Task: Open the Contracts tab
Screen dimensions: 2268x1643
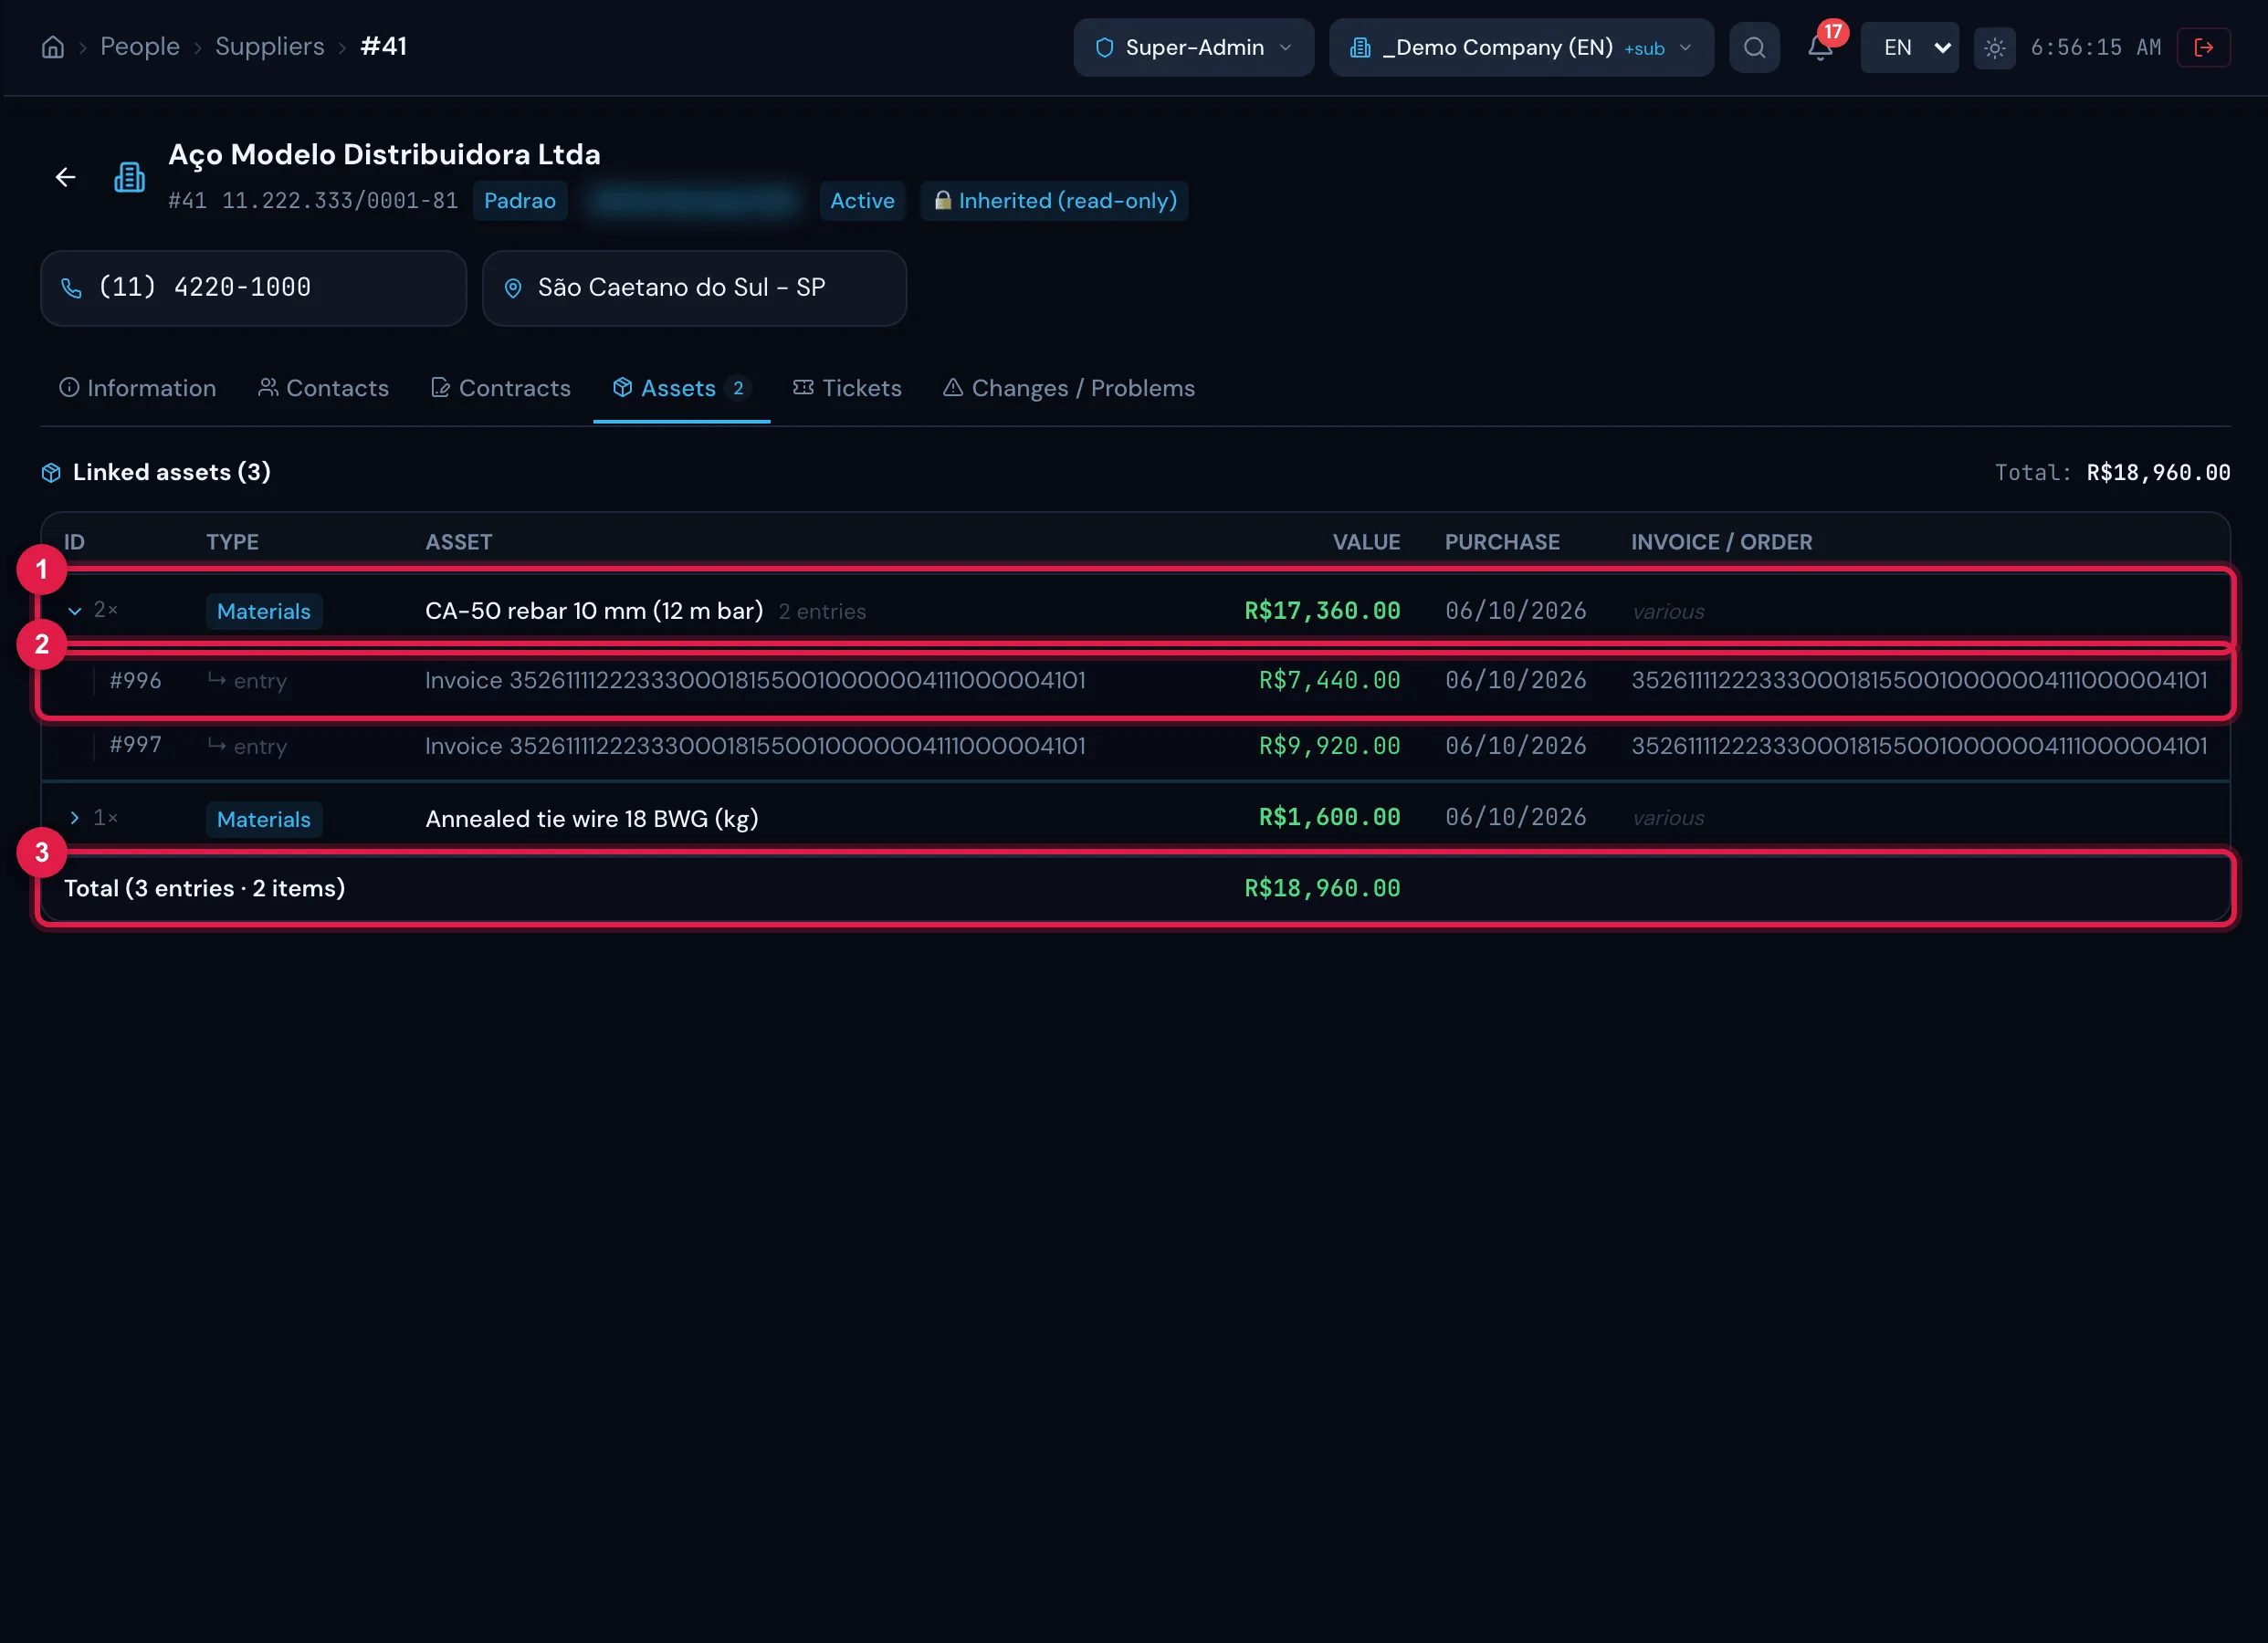Action: [x=500, y=388]
